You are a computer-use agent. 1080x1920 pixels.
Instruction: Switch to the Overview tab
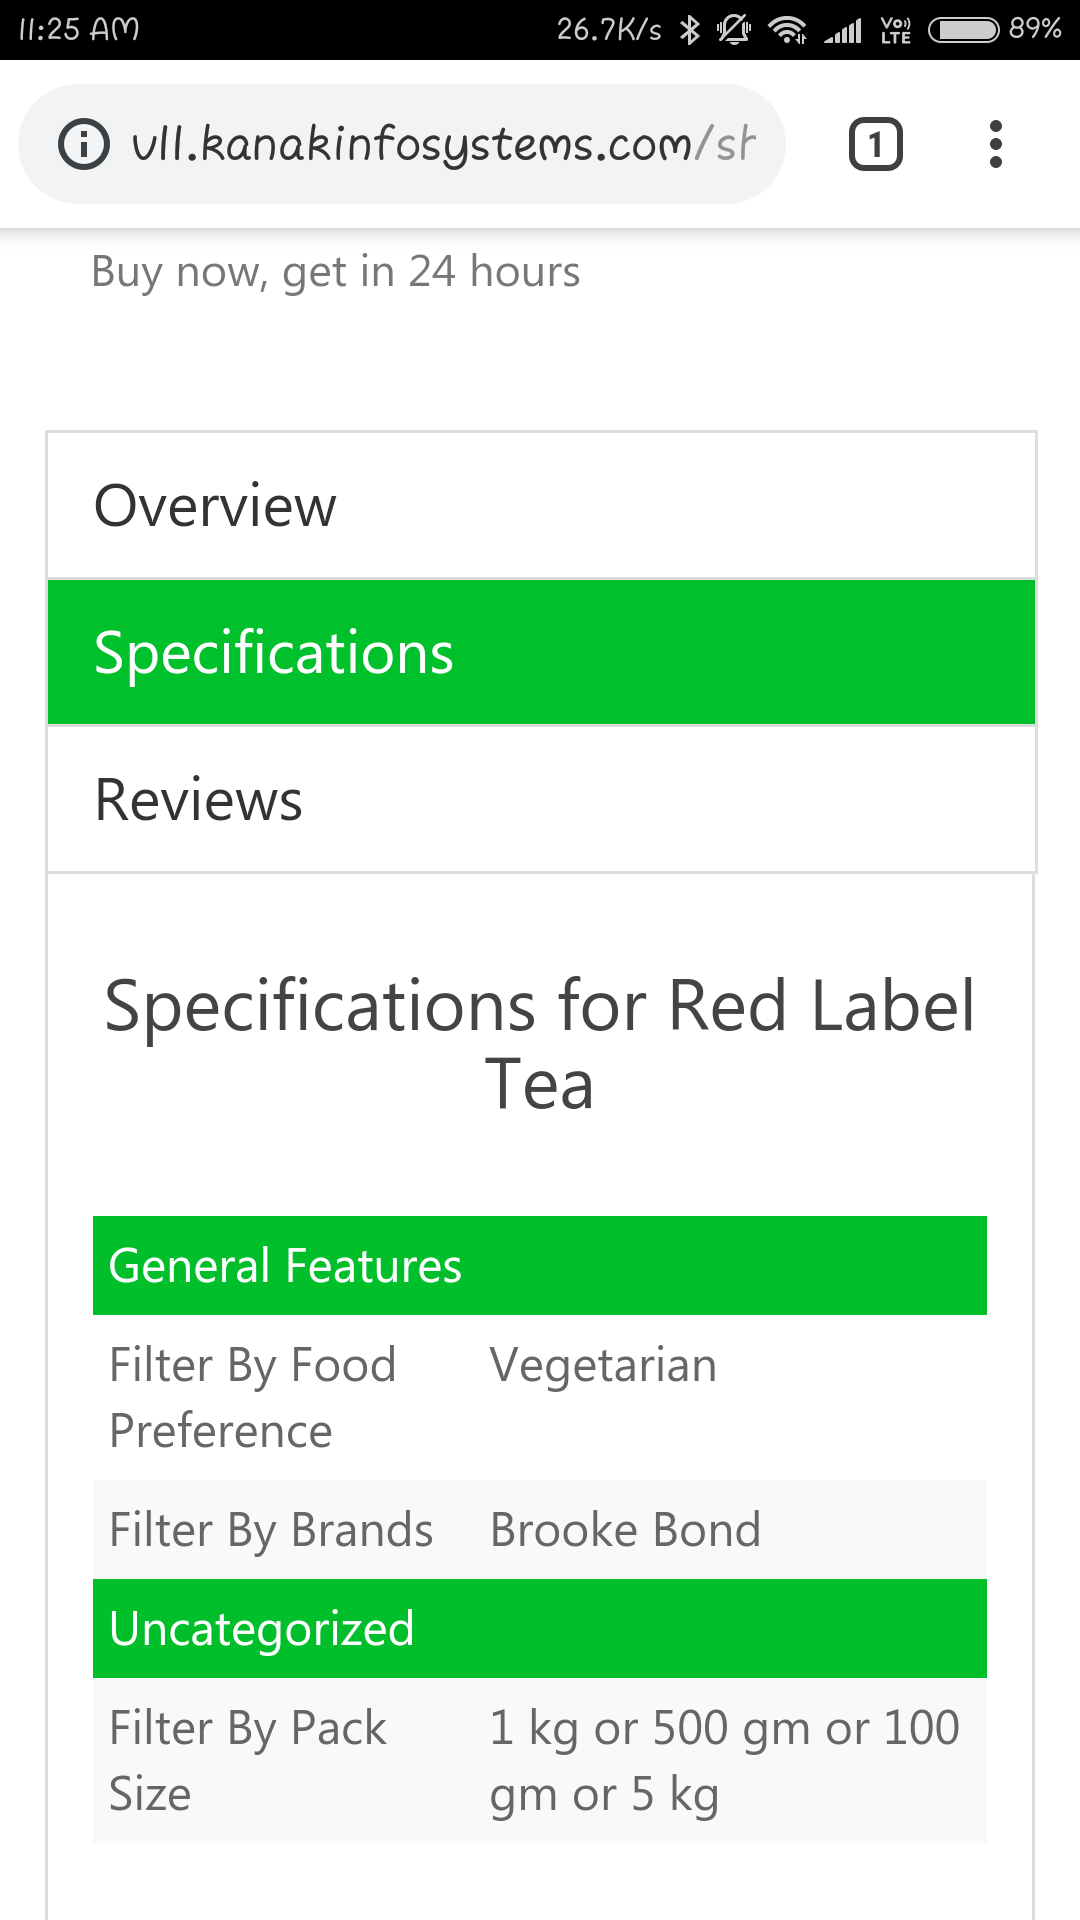click(541, 505)
